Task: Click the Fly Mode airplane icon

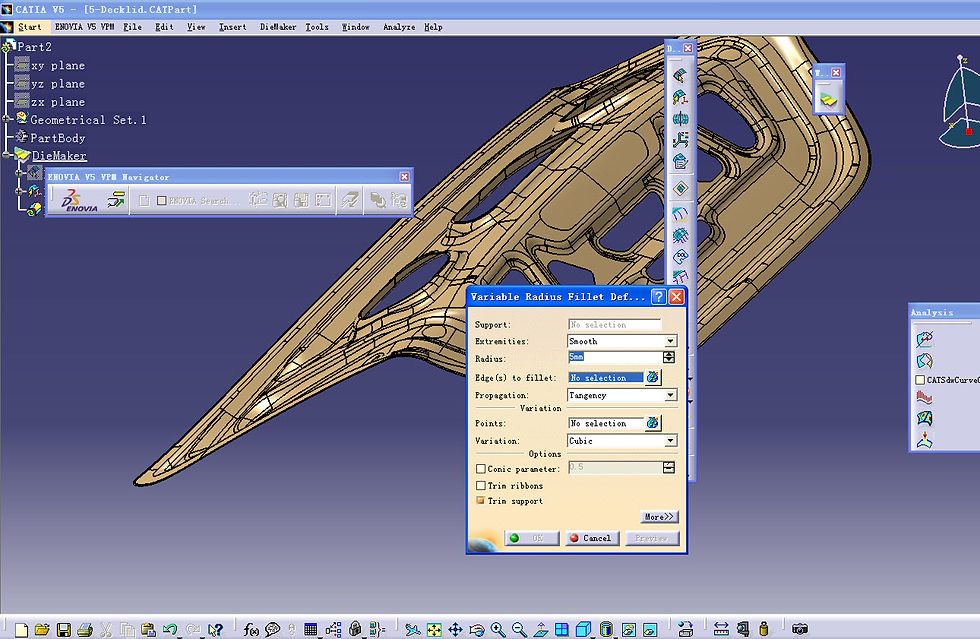Action: point(412,629)
